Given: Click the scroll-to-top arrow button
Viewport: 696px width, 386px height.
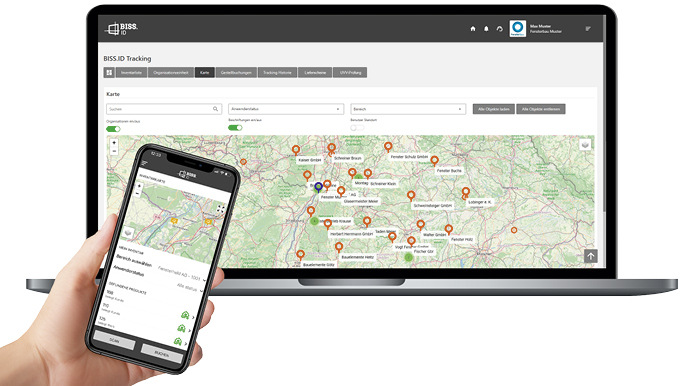Looking at the screenshot, I should pyautogui.click(x=590, y=256).
